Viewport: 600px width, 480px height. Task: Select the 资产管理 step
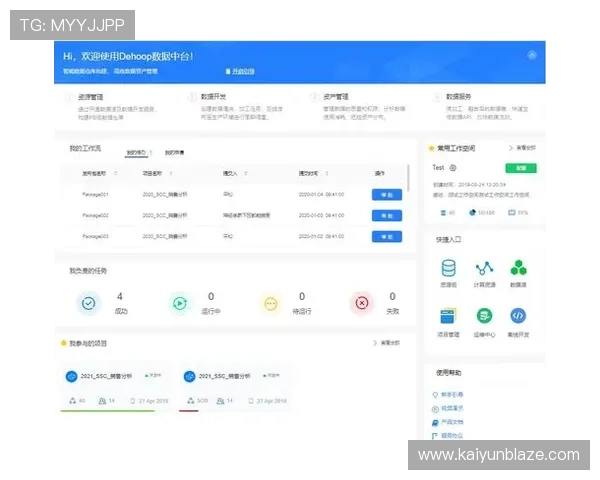point(336,96)
